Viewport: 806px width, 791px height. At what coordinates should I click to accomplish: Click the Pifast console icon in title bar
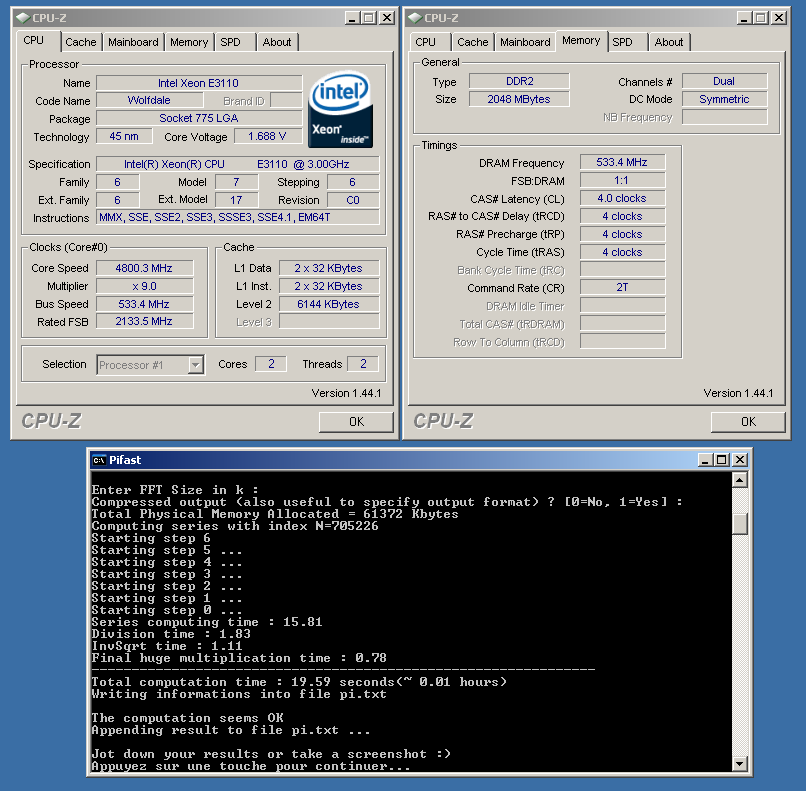pos(99,460)
